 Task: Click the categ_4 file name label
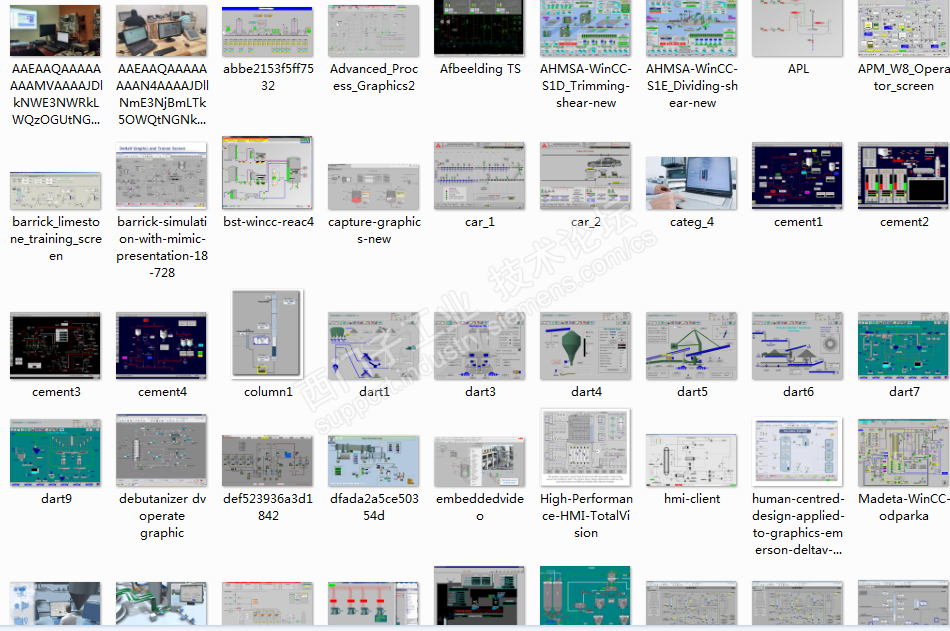(692, 222)
